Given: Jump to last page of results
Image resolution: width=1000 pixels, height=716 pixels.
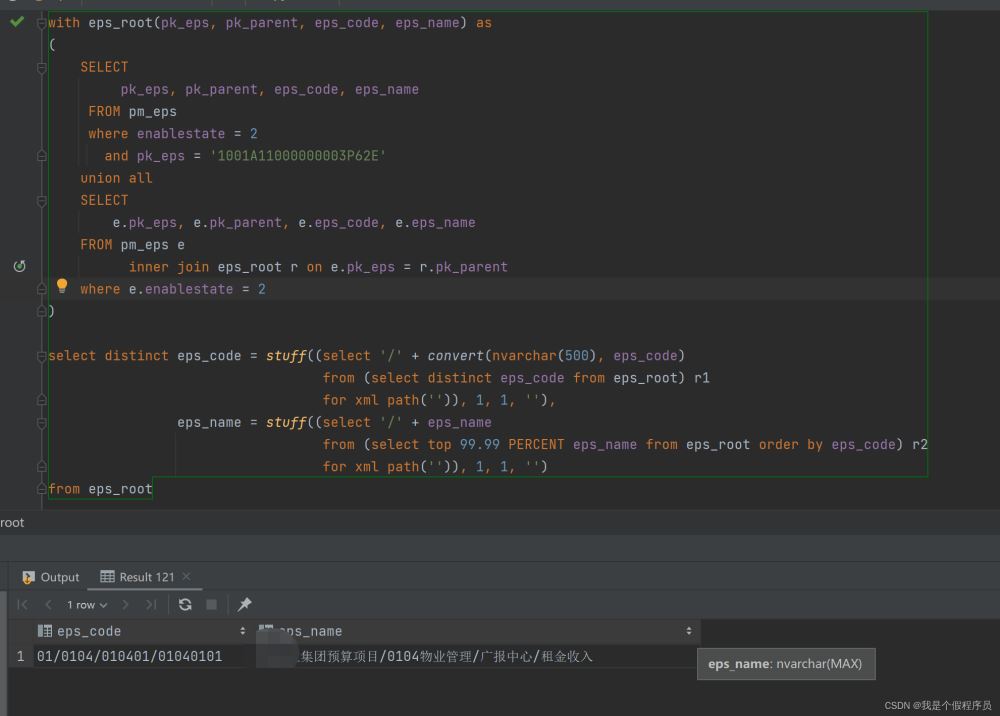Looking at the screenshot, I should coord(151,604).
